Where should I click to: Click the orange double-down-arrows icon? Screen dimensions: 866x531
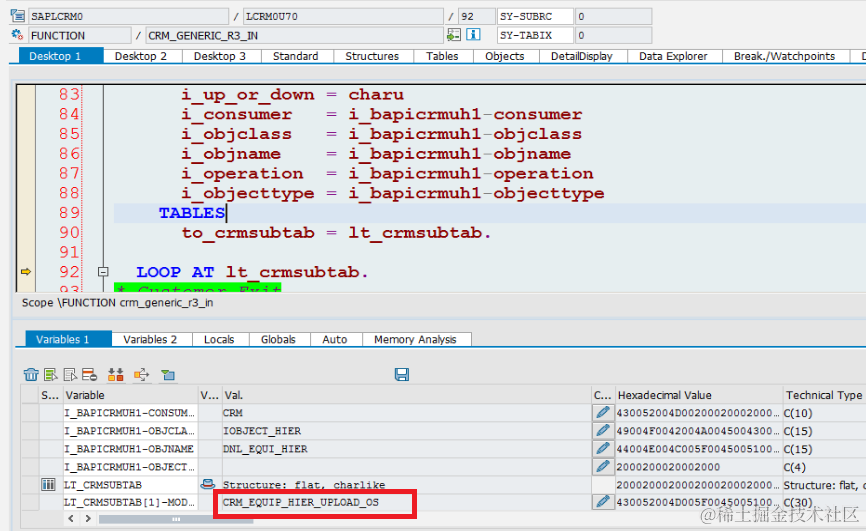point(115,375)
